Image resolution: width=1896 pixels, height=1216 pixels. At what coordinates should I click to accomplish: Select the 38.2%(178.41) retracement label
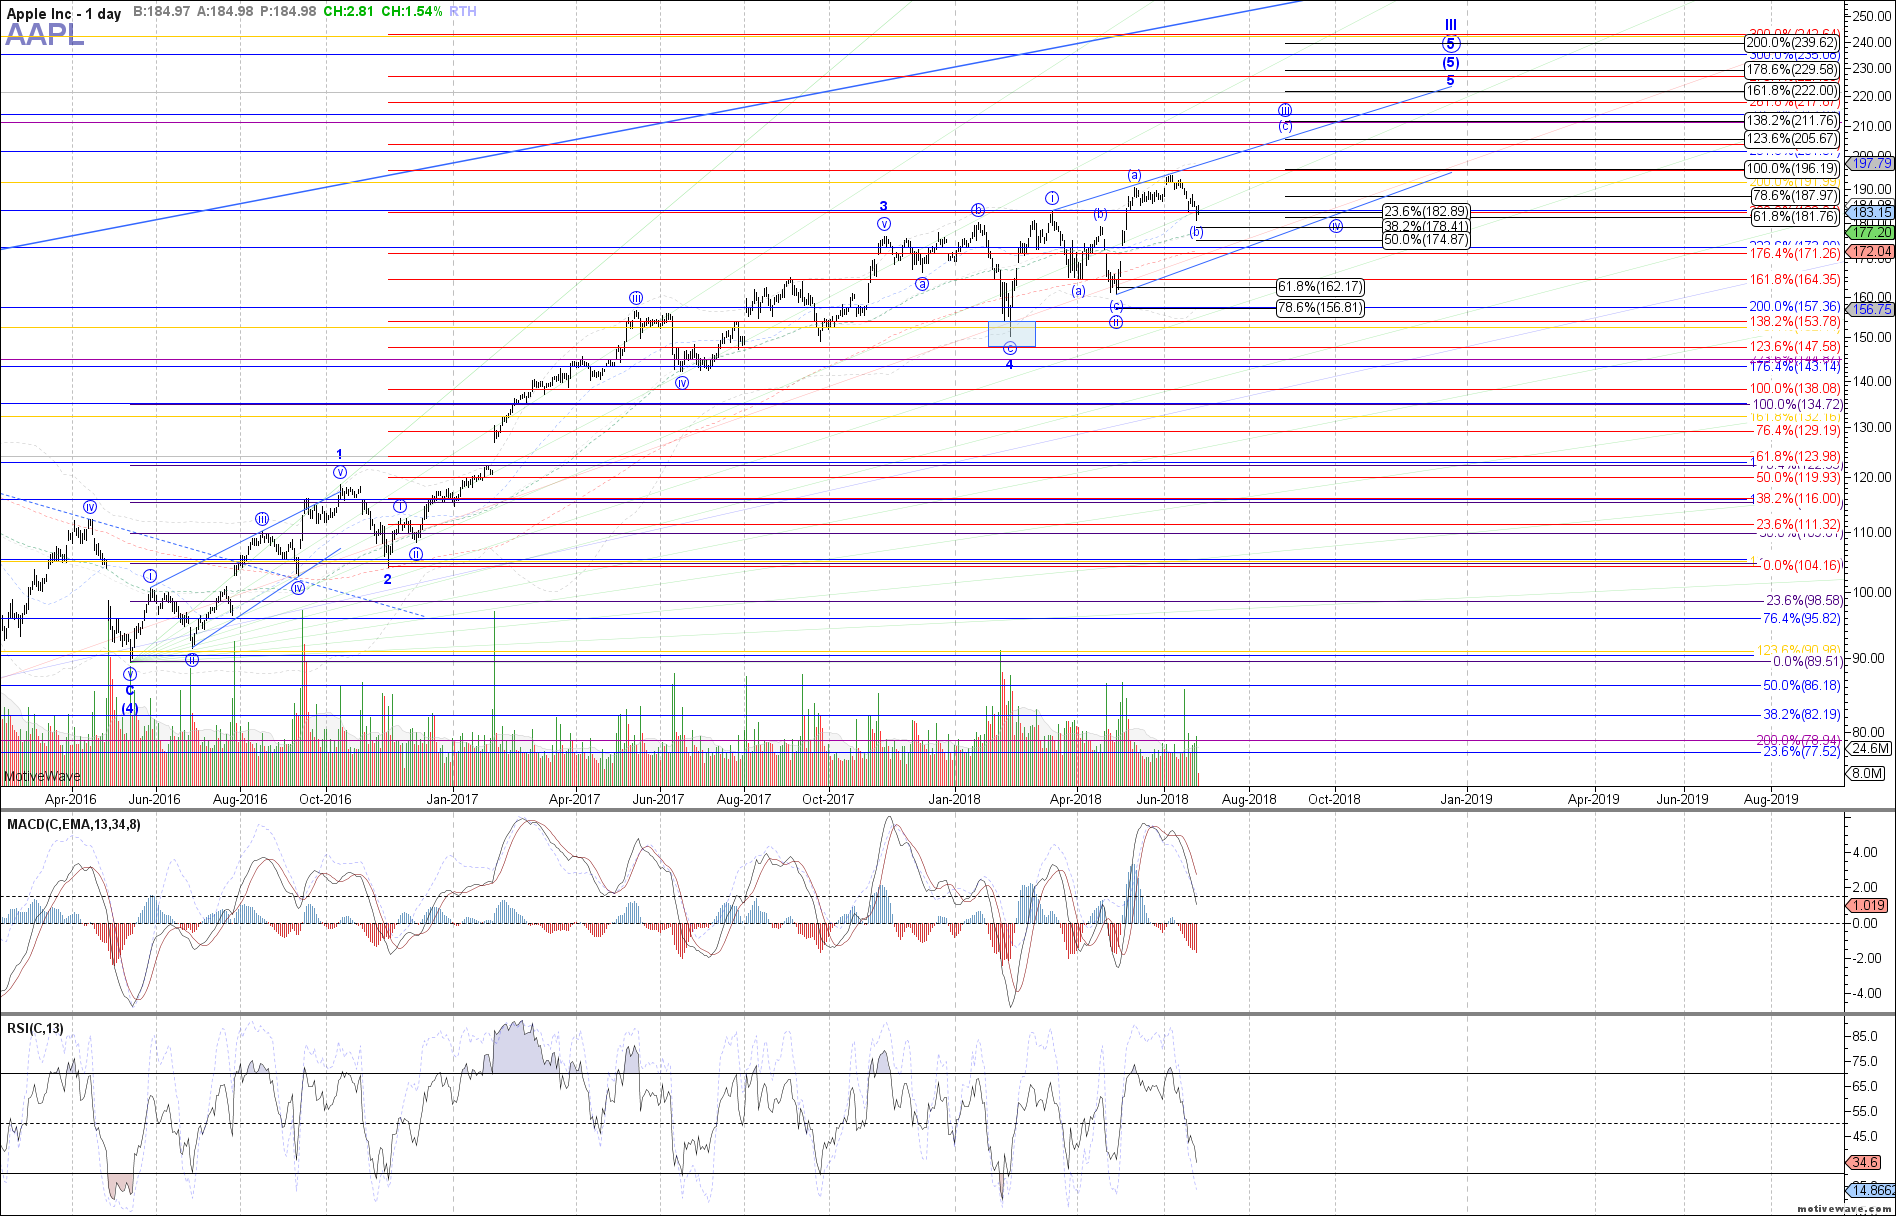pos(1426,227)
